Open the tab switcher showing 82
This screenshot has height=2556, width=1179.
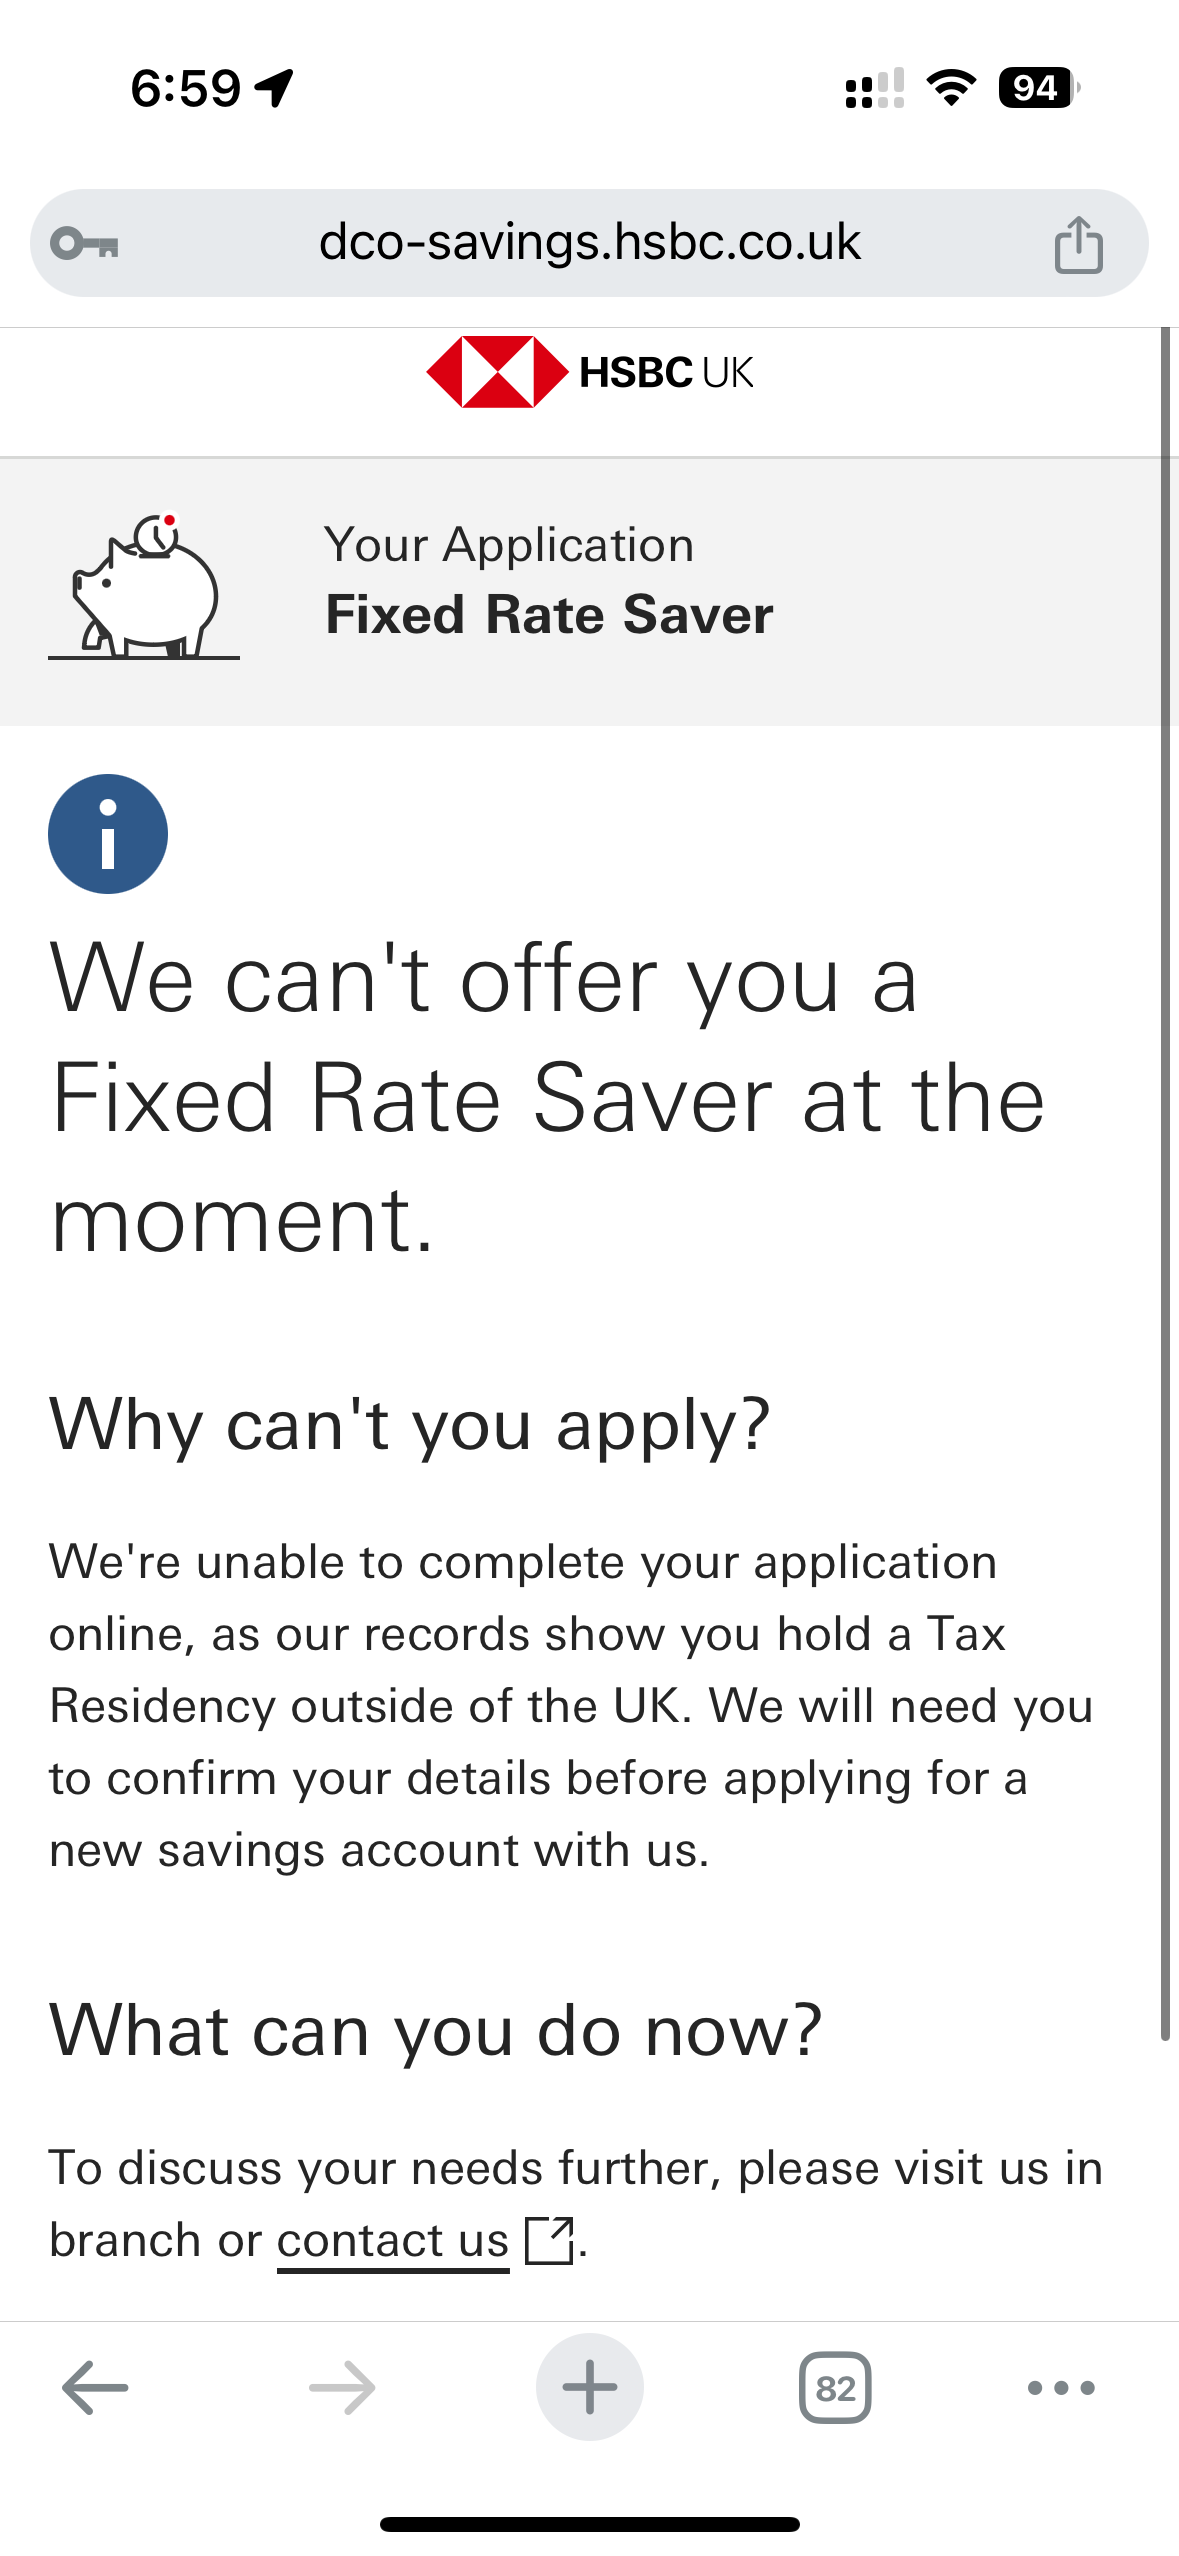coord(835,2388)
